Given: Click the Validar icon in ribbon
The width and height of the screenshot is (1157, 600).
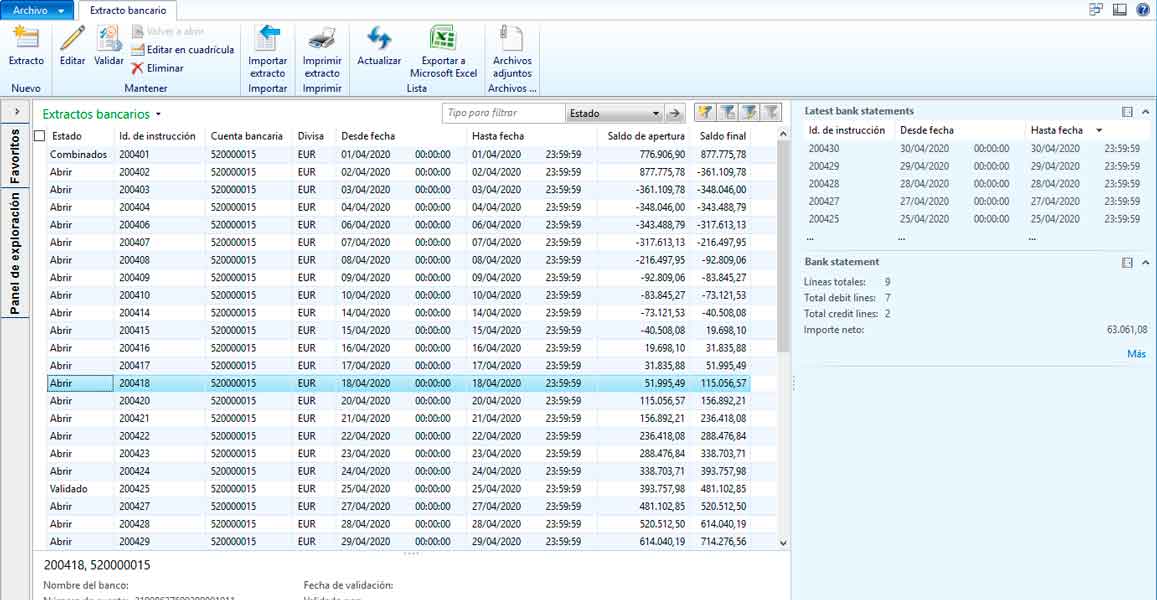Looking at the screenshot, I should click(x=109, y=40).
